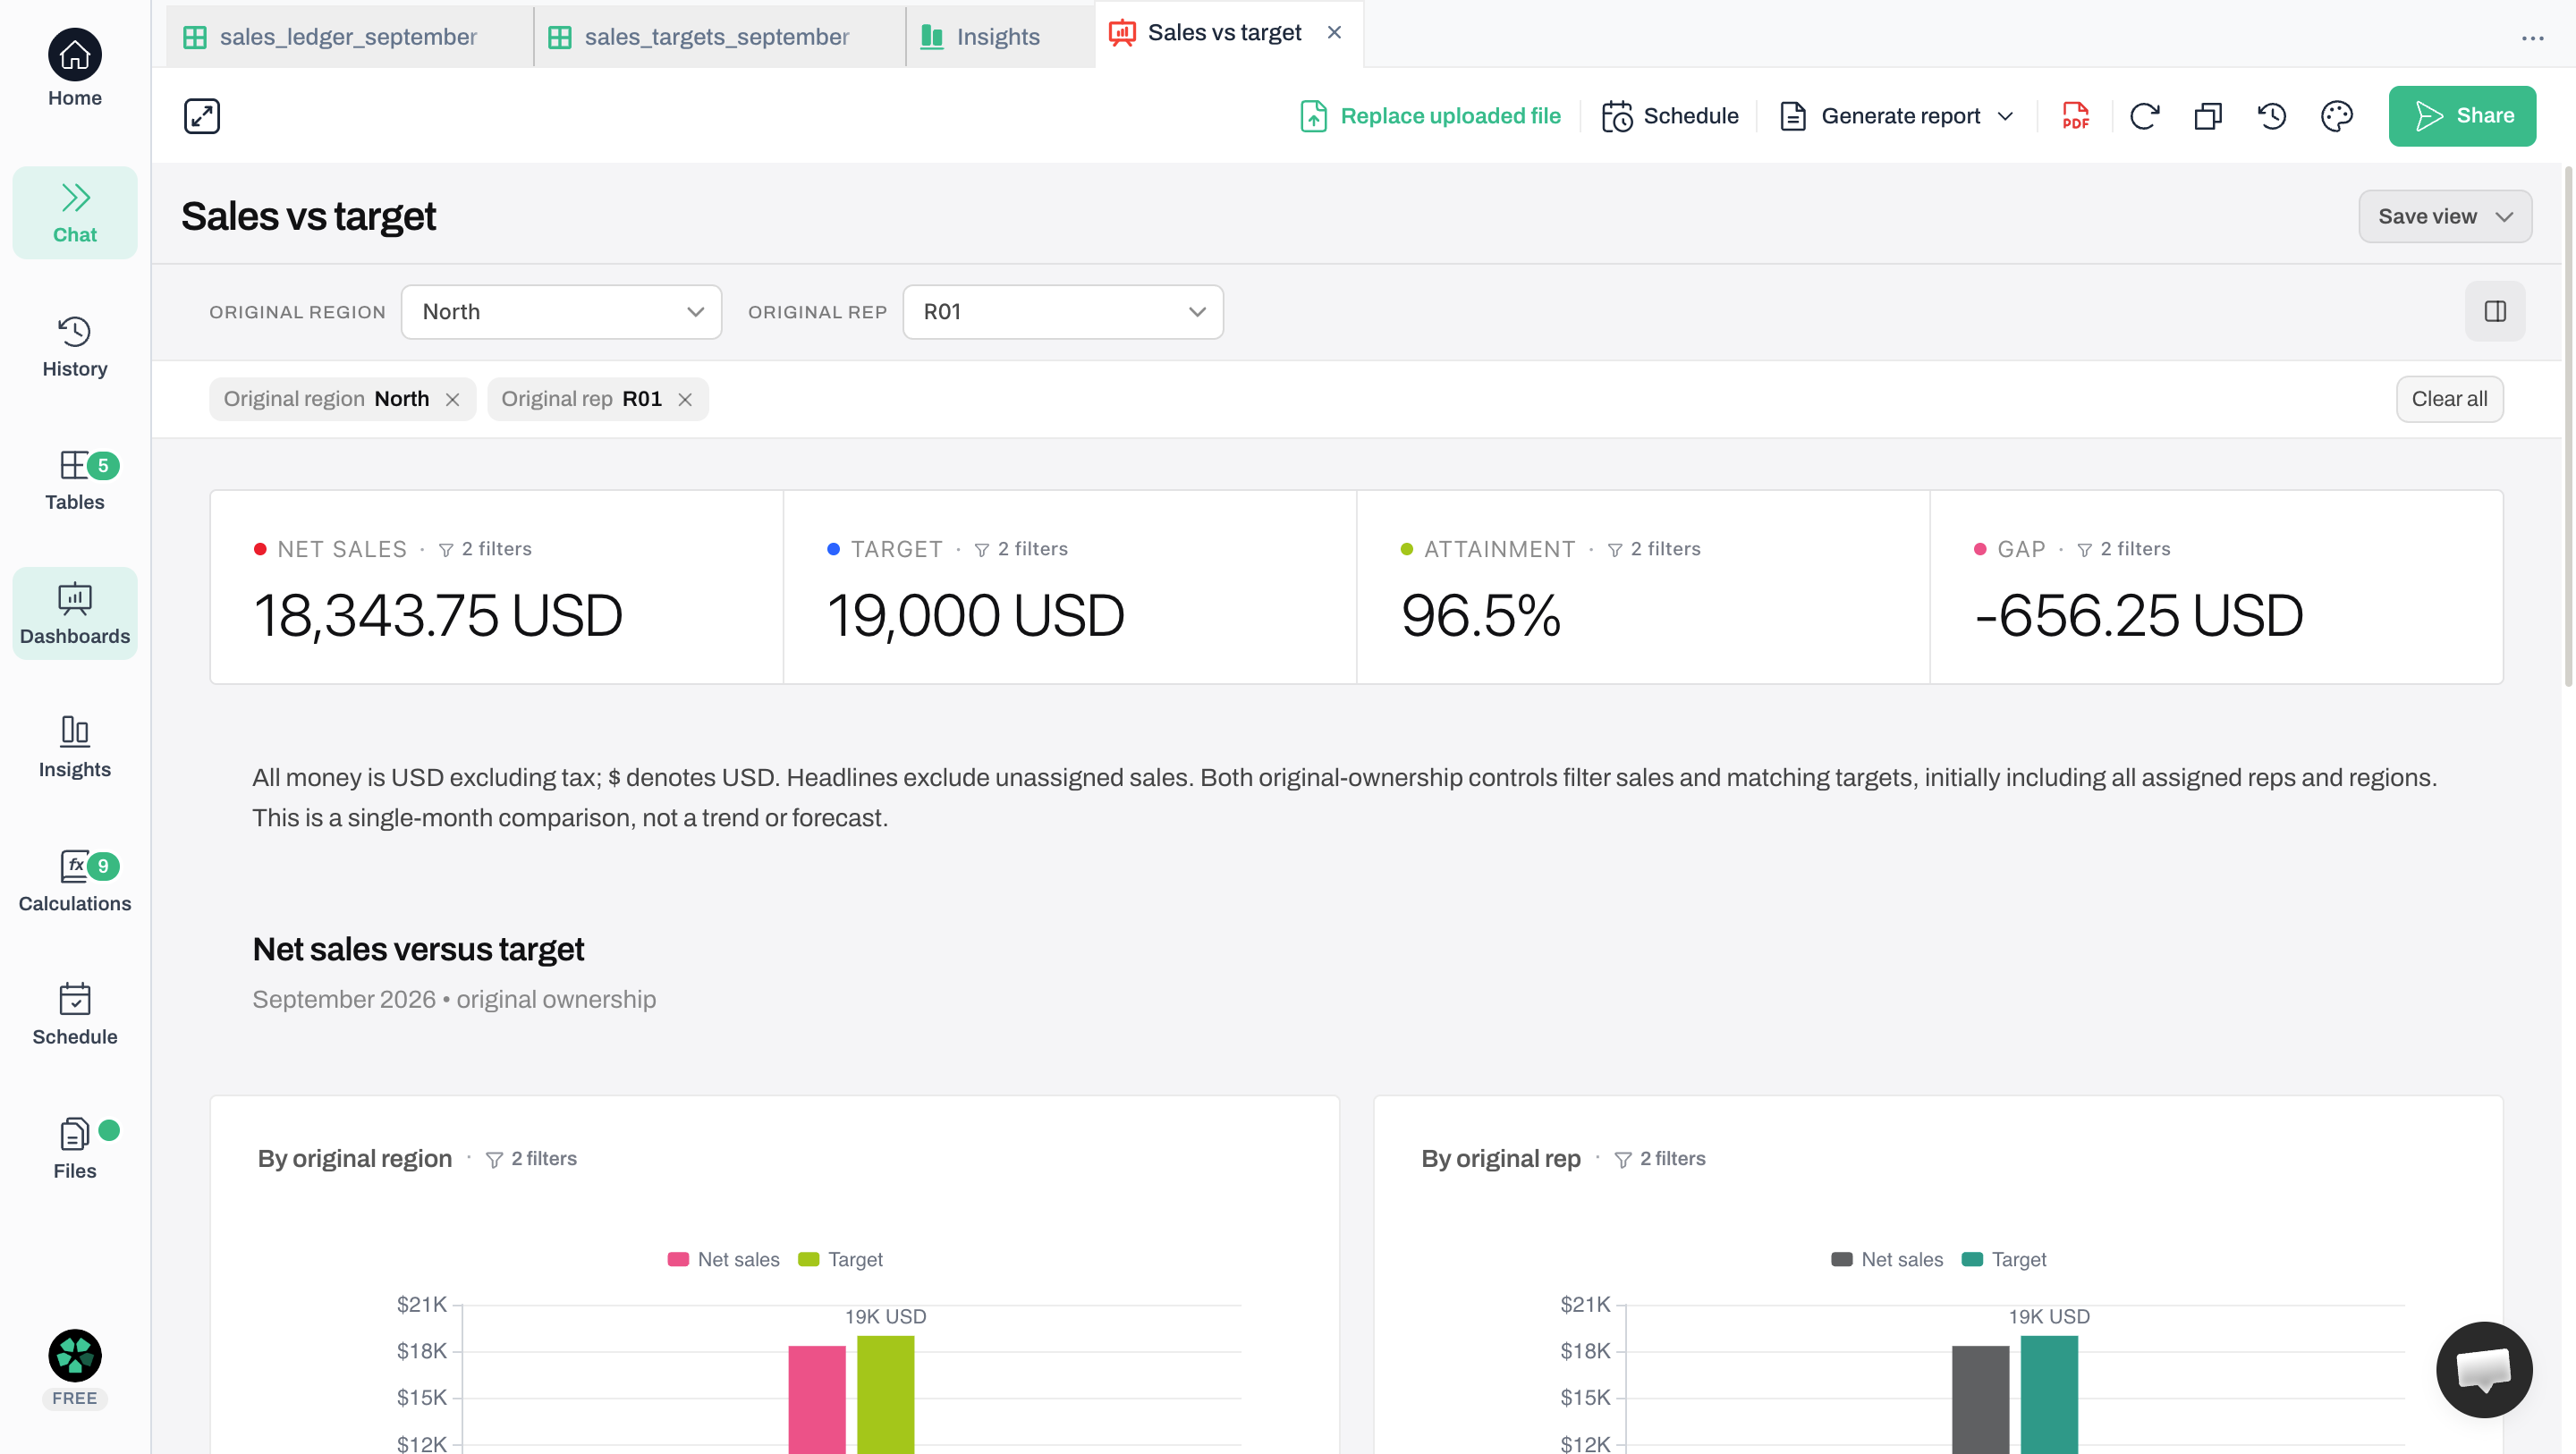The width and height of the screenshot is (2576, 1454).
Task: Click the green Share button
Action: coord(2462,116)
